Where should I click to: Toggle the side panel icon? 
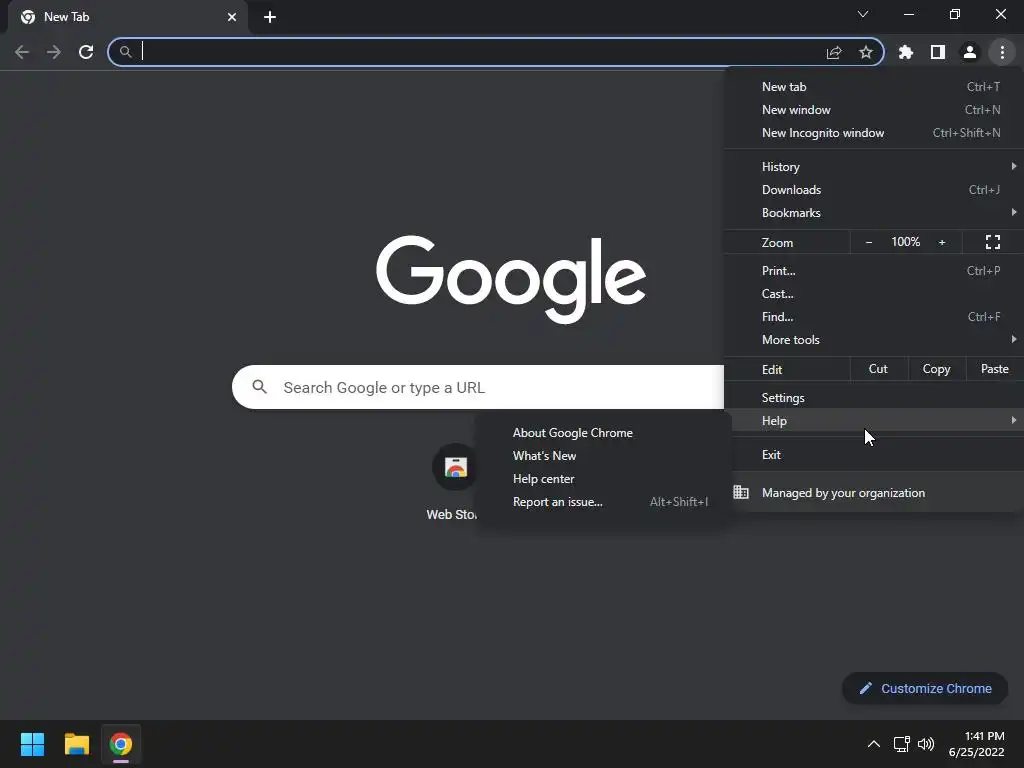coord(938,52)
